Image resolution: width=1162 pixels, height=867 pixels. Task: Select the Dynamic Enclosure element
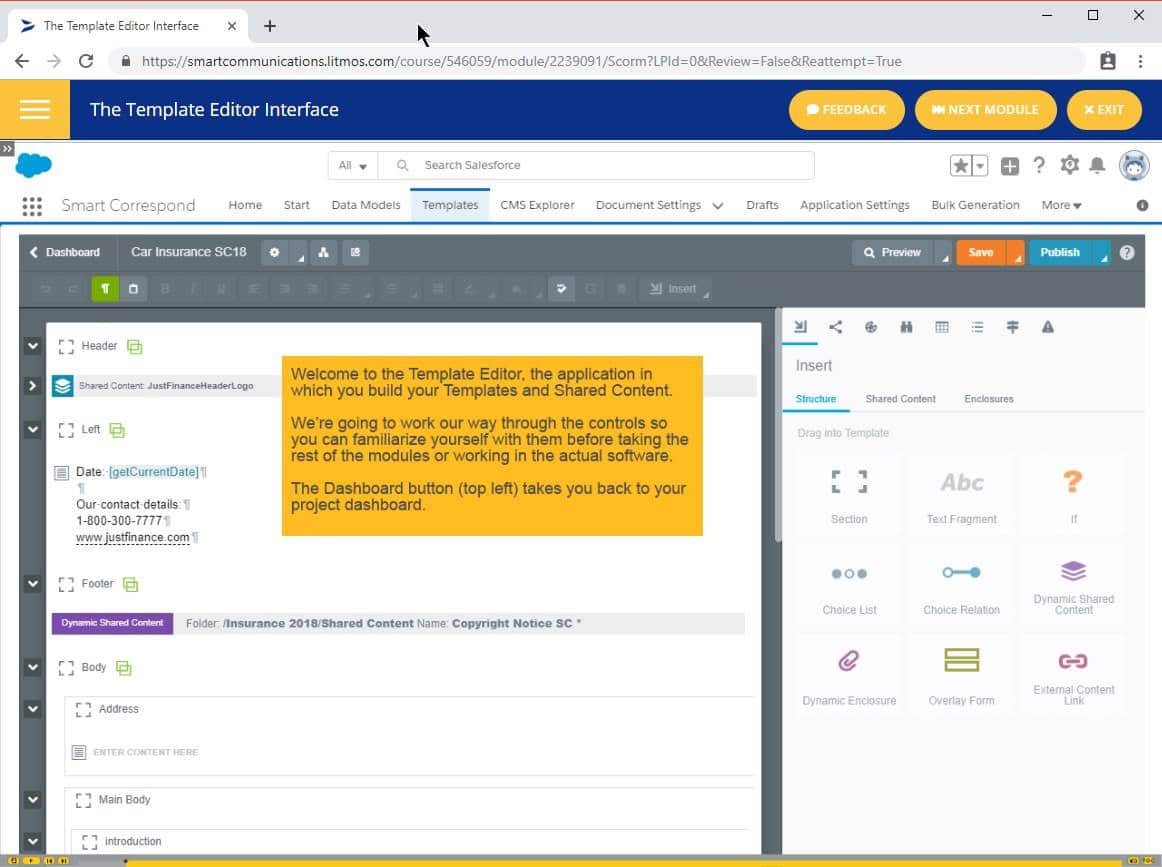(849, 676)
